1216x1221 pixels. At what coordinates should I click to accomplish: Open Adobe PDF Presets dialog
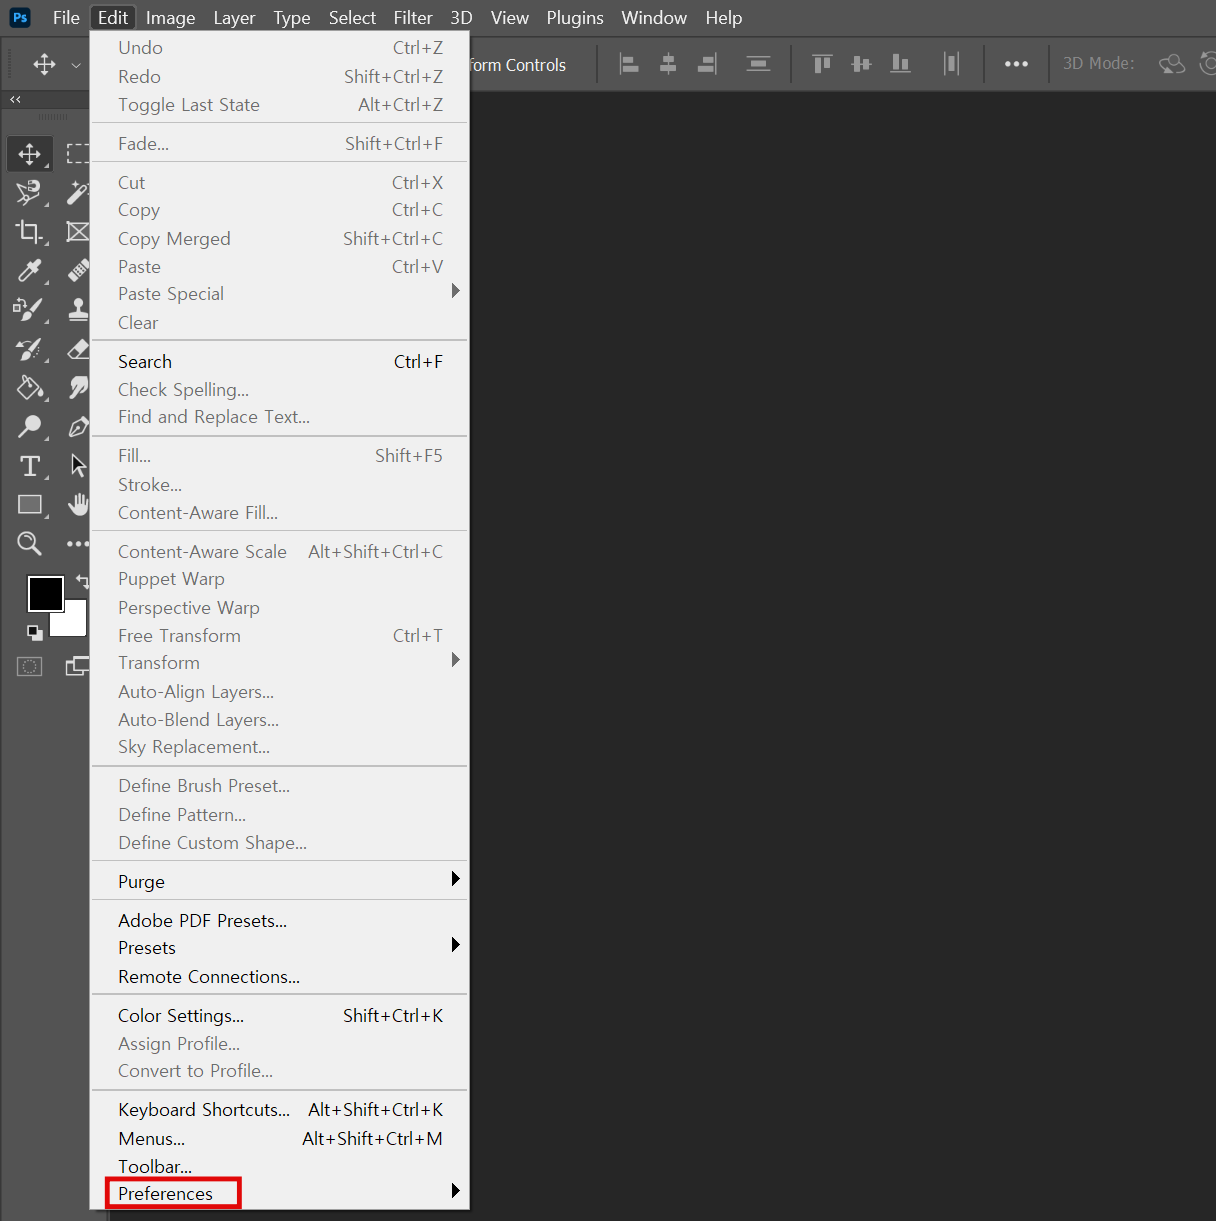pyautogui.click(x=280, y=921)
